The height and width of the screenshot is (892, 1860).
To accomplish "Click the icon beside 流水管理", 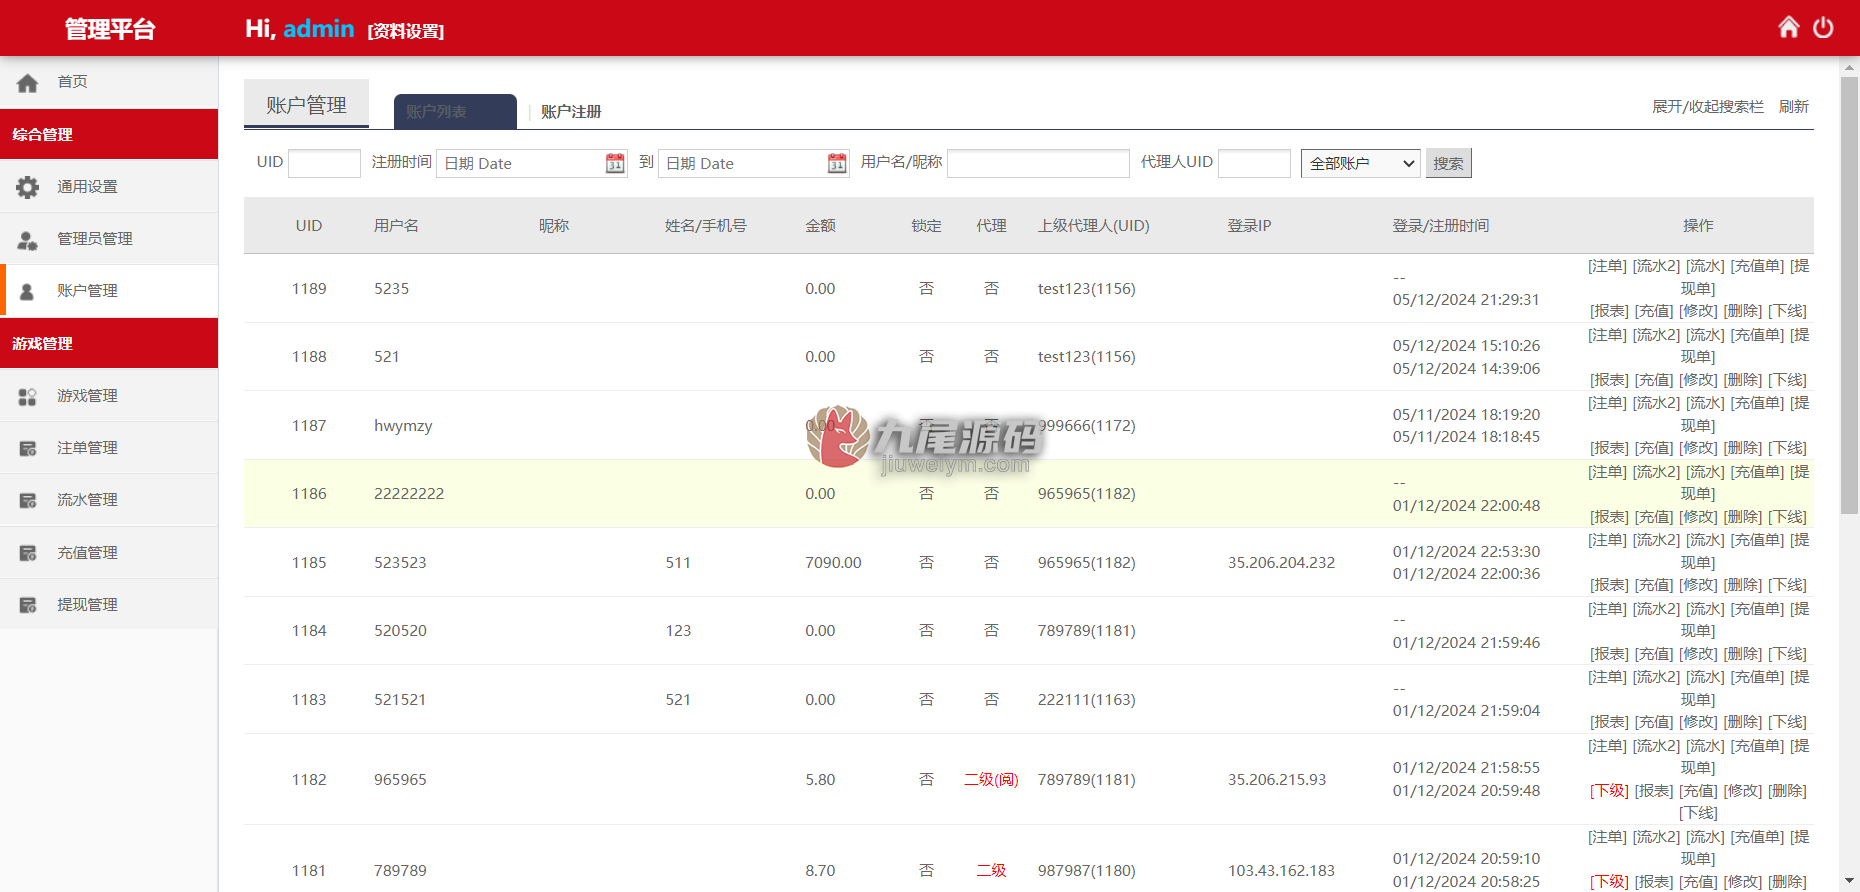I will tap(28, 501).
